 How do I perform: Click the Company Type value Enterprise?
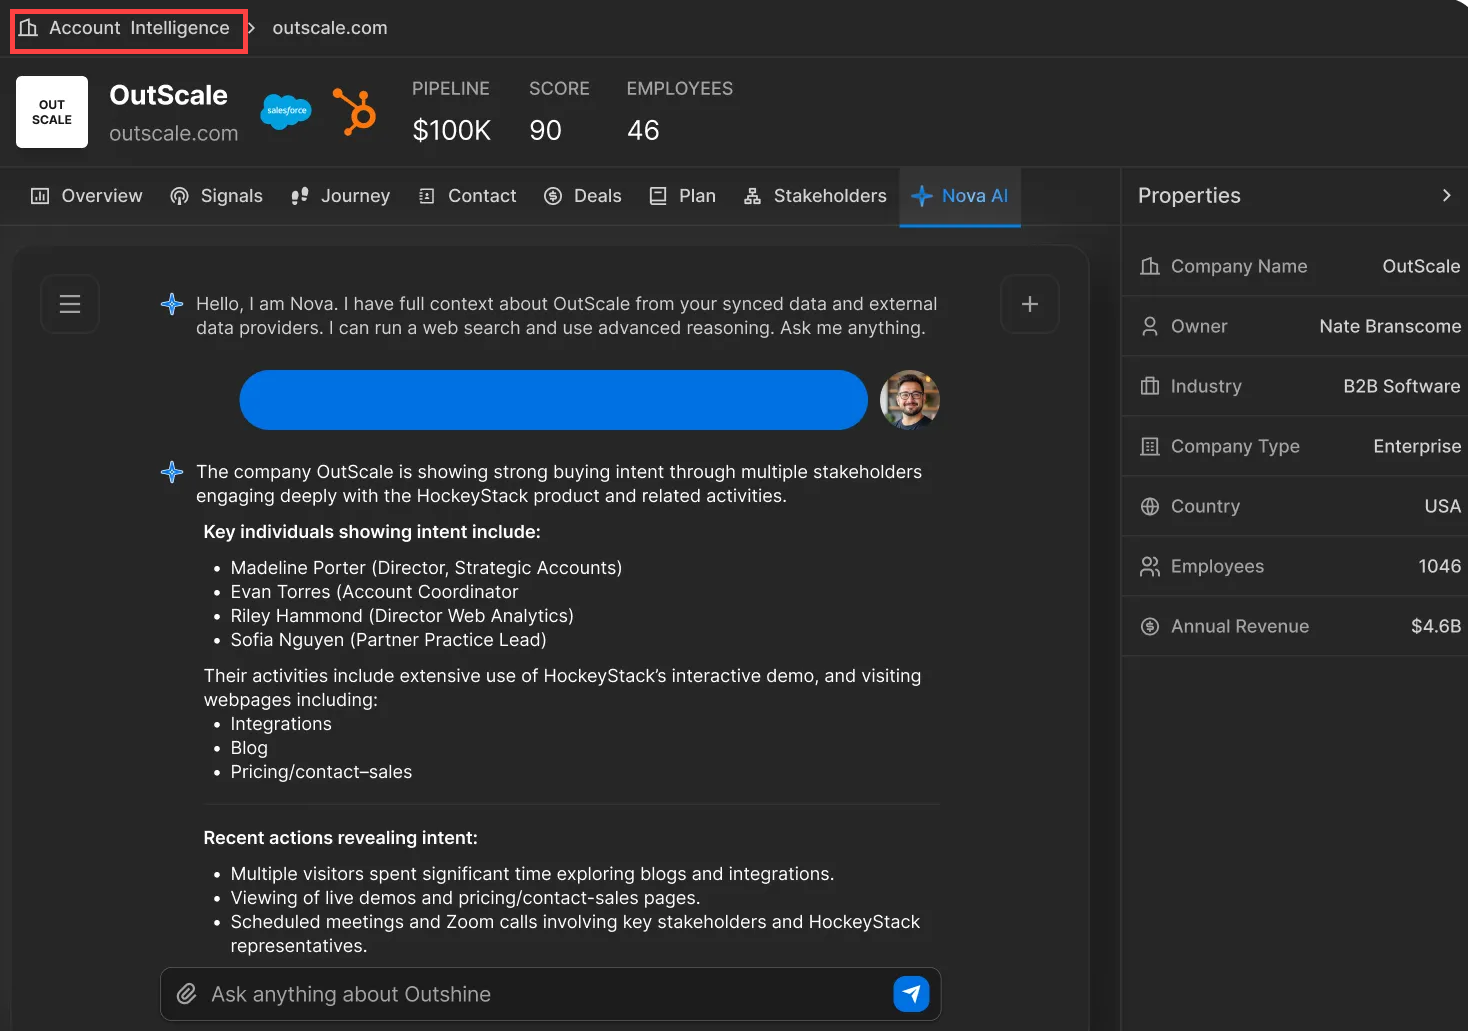click(x=1417, y=446)
